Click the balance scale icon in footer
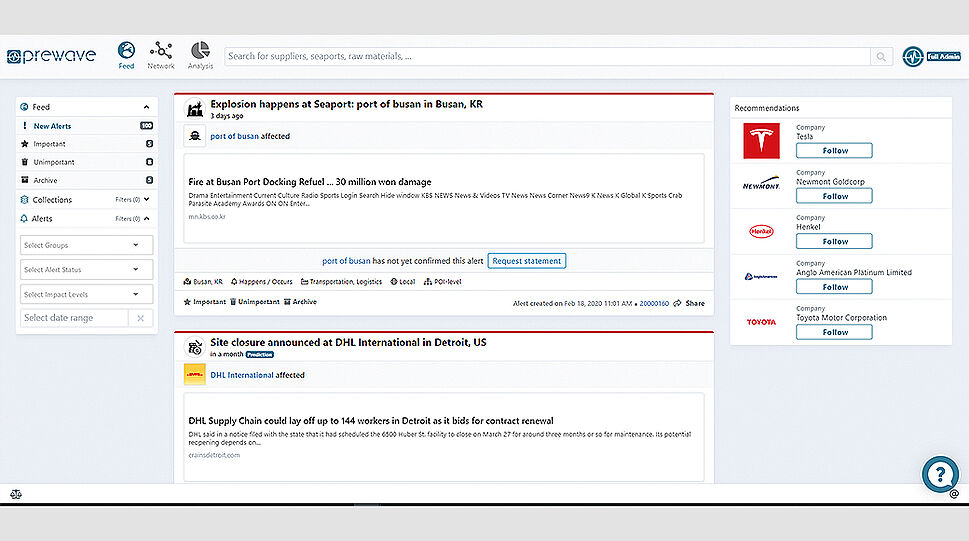Image resolution: width=969 pixels, height=541 pixels. click(x=16, y=494)
